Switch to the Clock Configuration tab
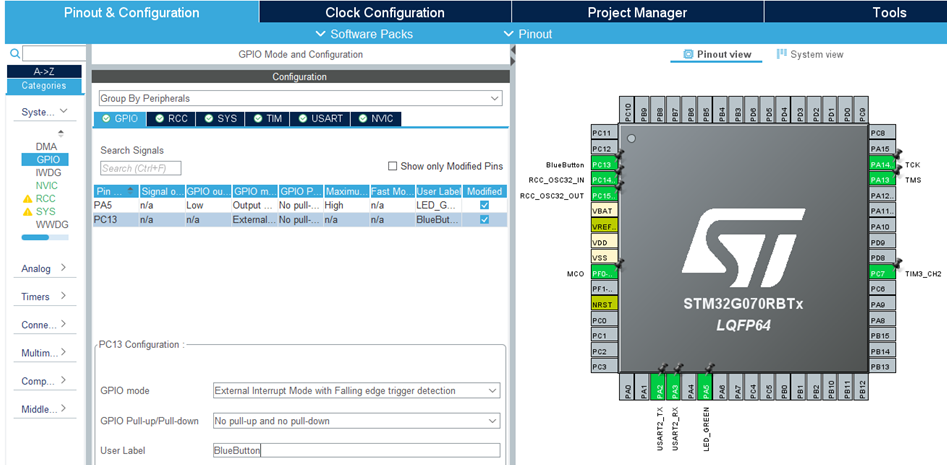This screenshot has height=465, width=947. click(x=385, y=12)
